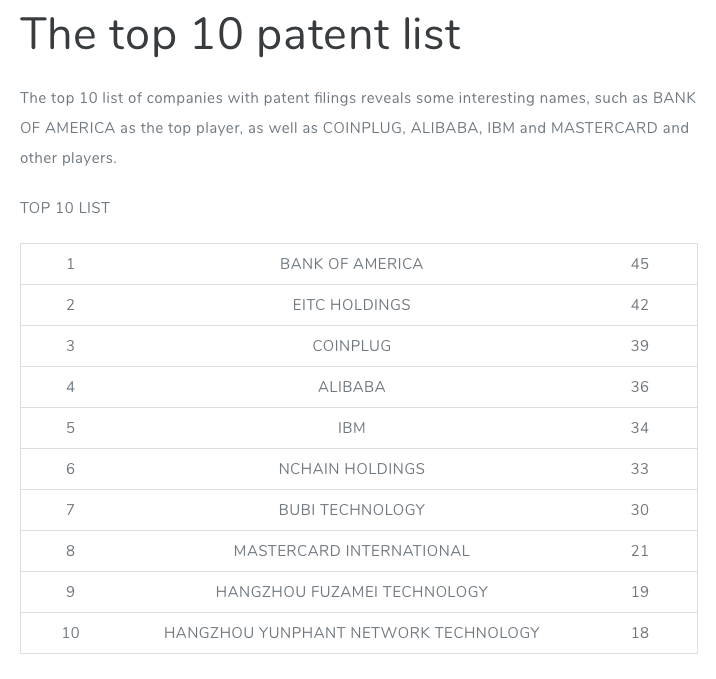Select the BANK OF AMERICA table cell
Screen dimensions: 716x679
351,264
